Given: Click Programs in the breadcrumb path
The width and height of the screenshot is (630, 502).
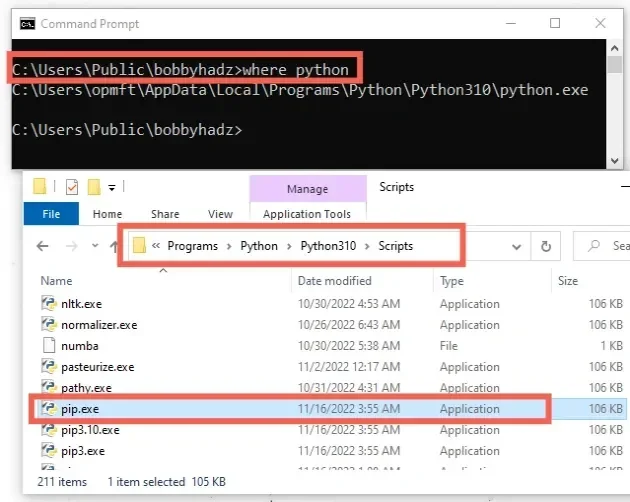Looking at the screenshot, I should 192,246.
